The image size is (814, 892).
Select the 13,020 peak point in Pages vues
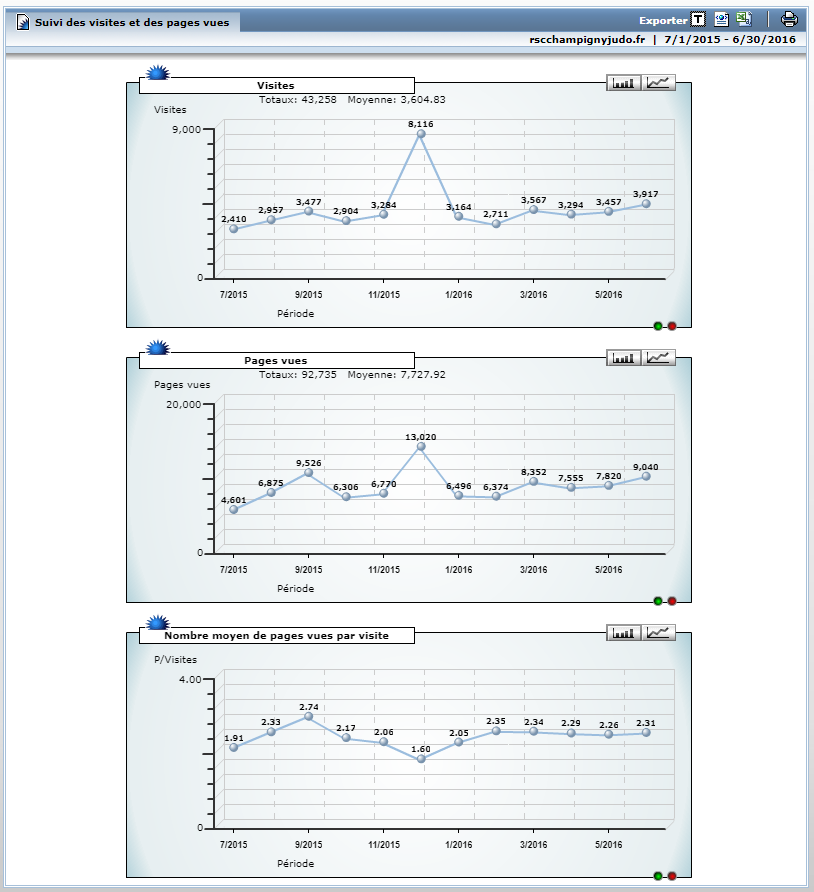point(421,447)
